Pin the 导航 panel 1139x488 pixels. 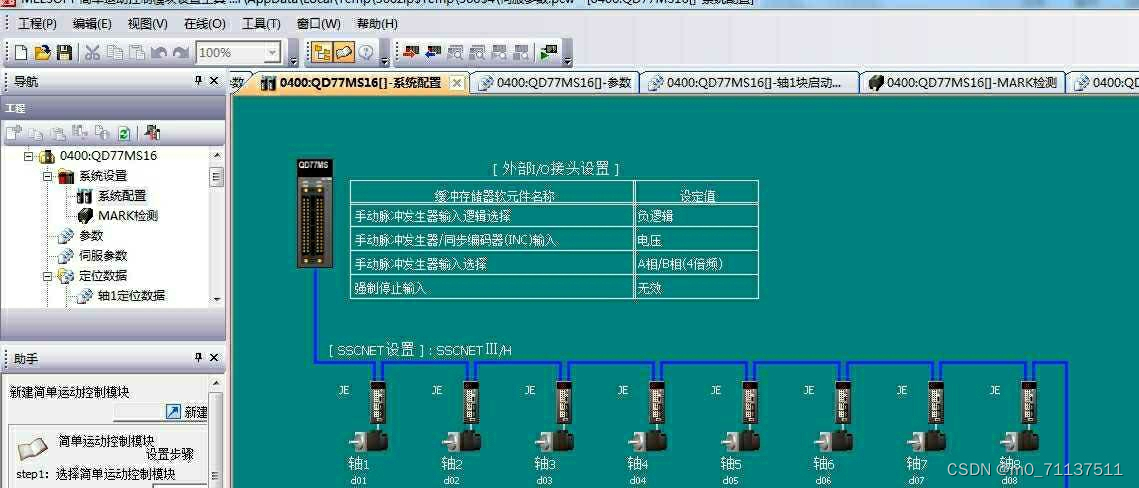(198, 81)
